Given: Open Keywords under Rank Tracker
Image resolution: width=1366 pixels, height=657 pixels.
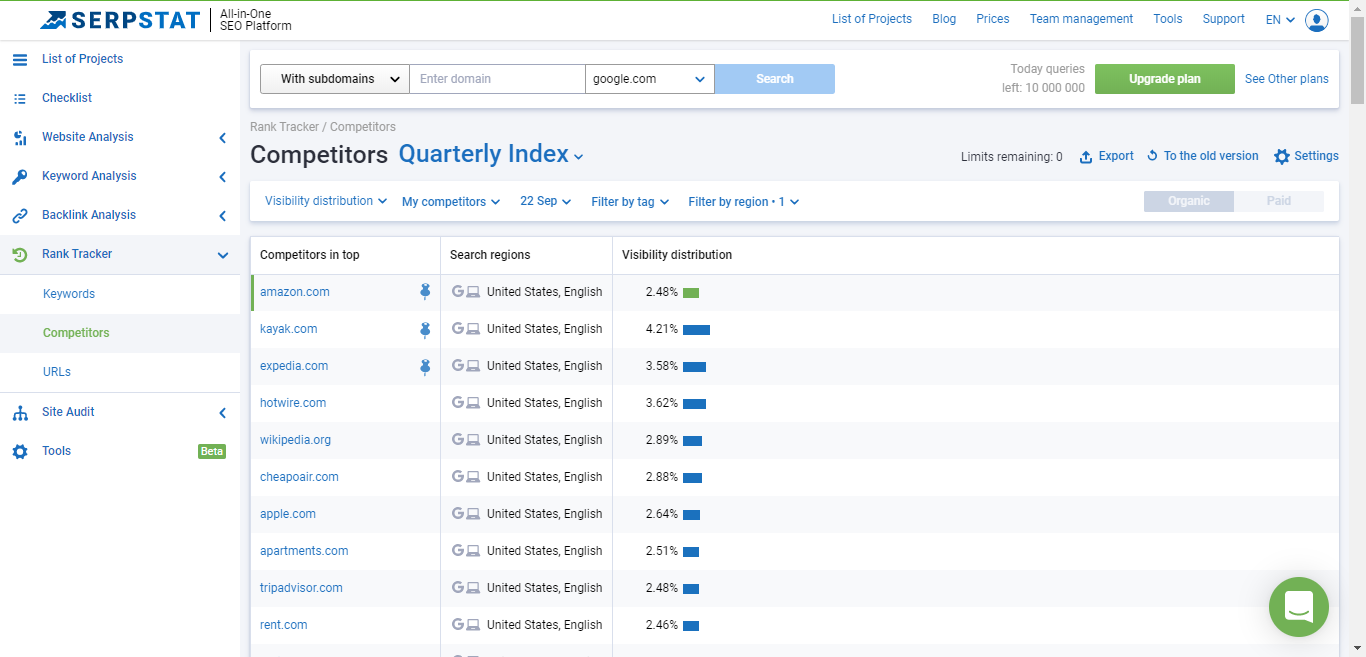Looking at the screenshot, I should coord(69,294).
